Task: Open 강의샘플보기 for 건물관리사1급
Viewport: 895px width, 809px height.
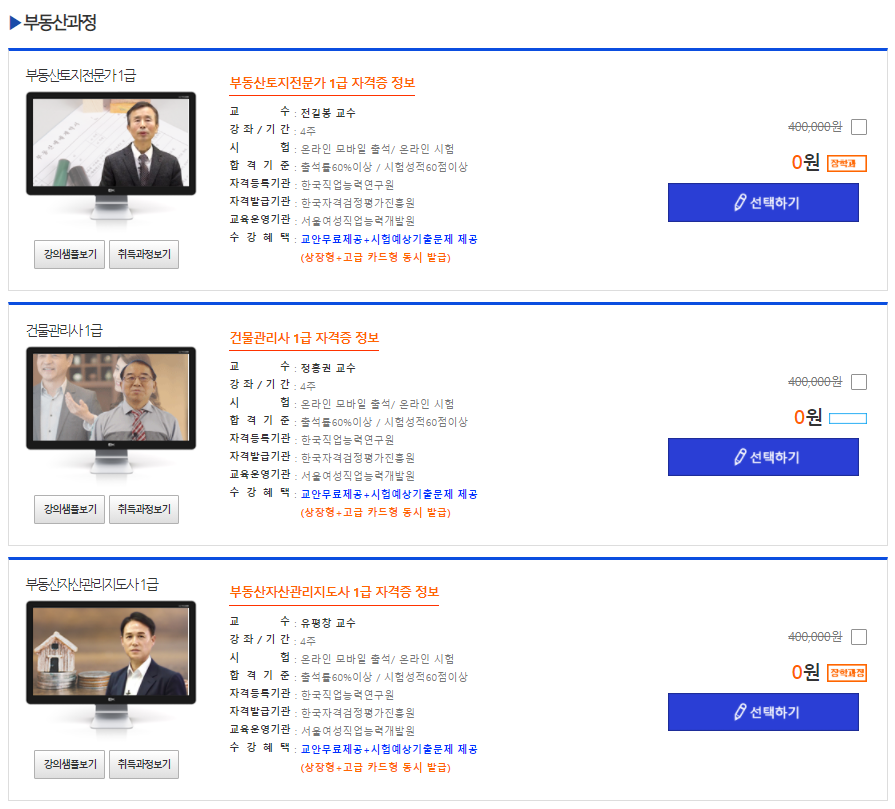Action: point(70,509)
